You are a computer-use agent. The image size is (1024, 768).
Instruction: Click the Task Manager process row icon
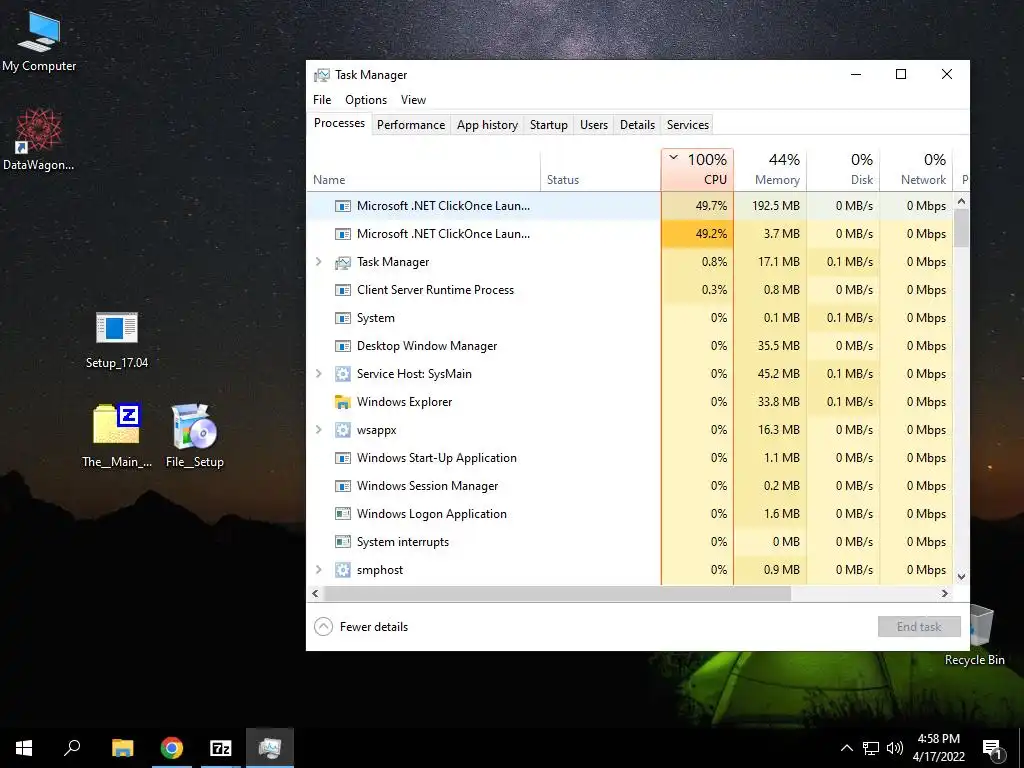tap(343, 262)
